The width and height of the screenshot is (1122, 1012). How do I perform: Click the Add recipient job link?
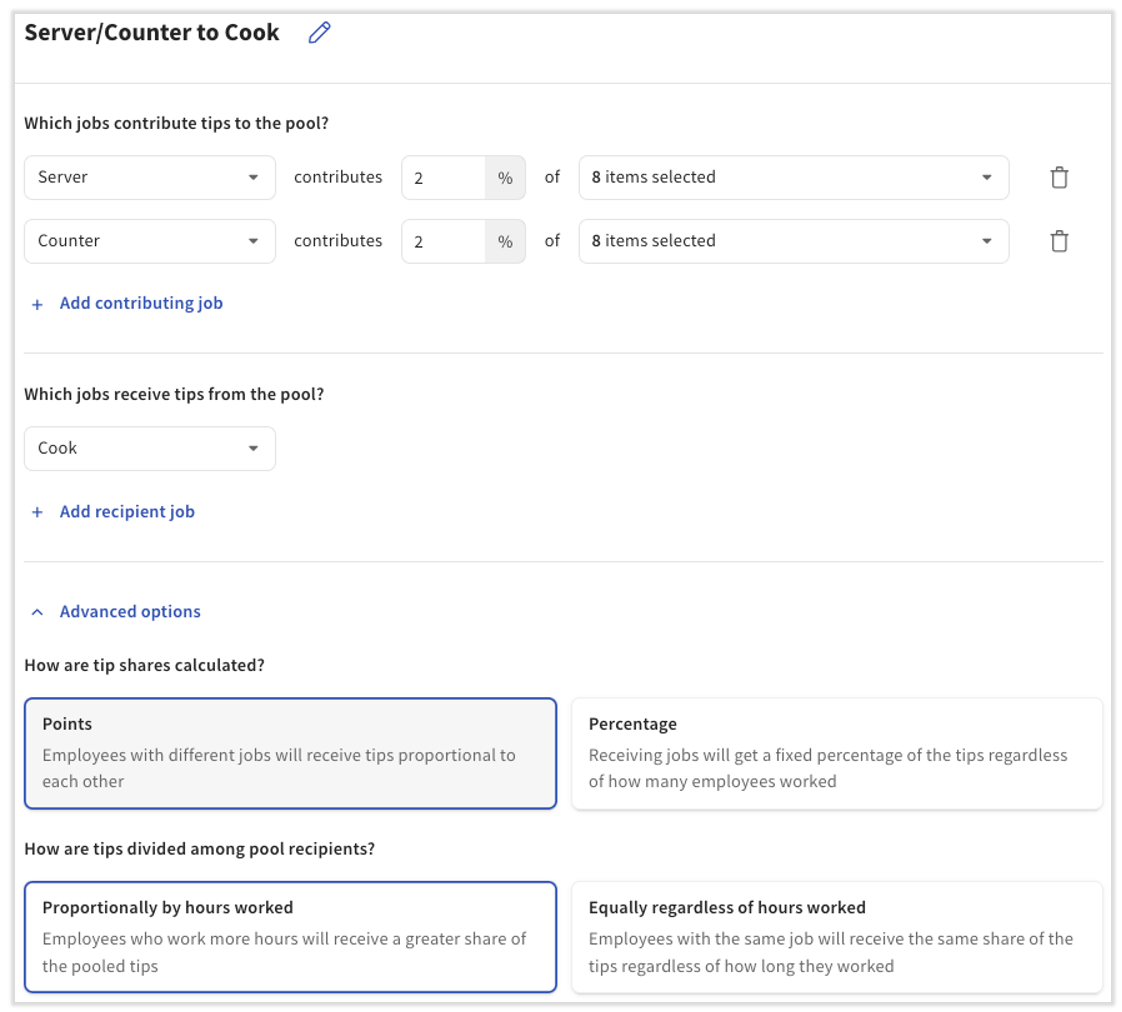127,512
